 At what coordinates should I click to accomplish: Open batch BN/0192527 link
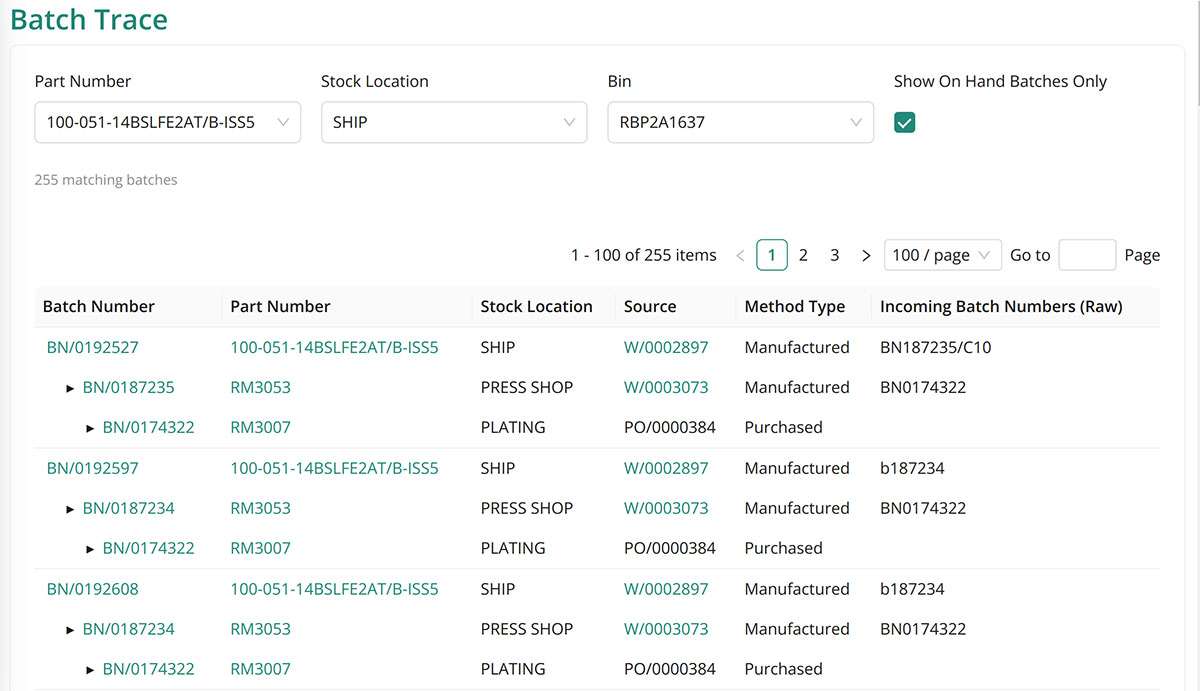pyautogui.click(x=92, y=348)
